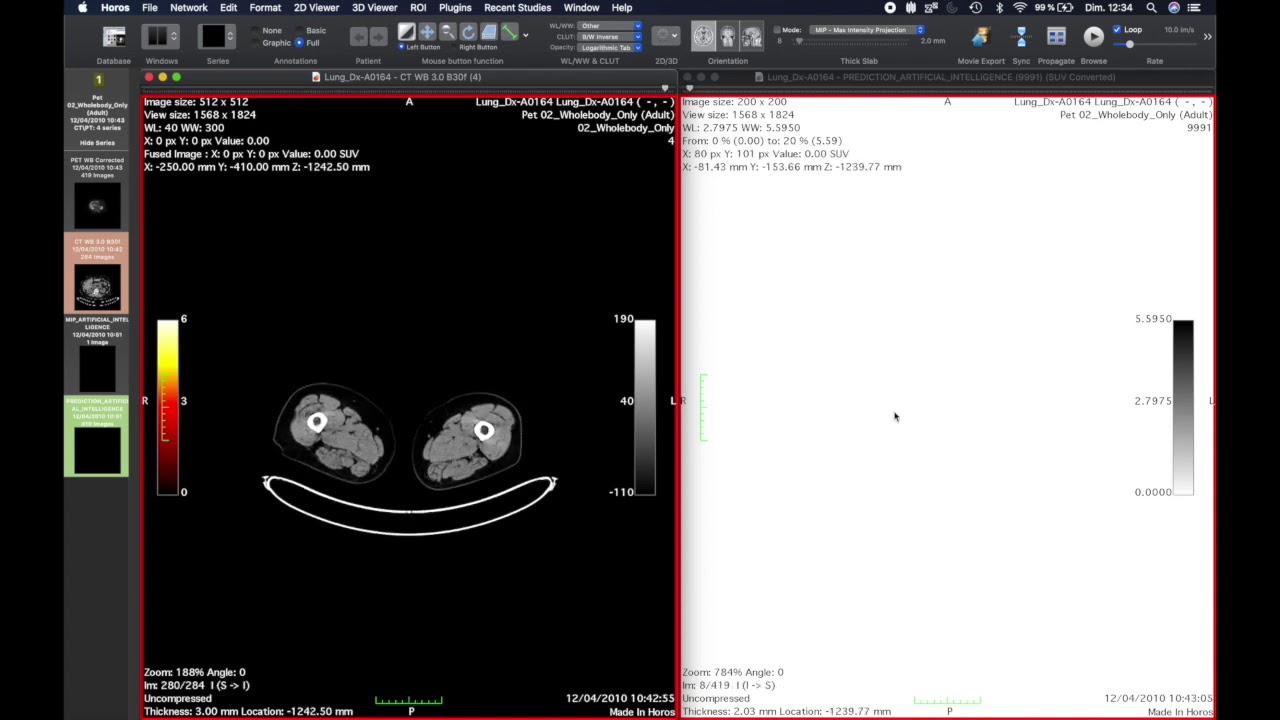
Task: Choose the coronal orientation icon
Action: [728, 37]
